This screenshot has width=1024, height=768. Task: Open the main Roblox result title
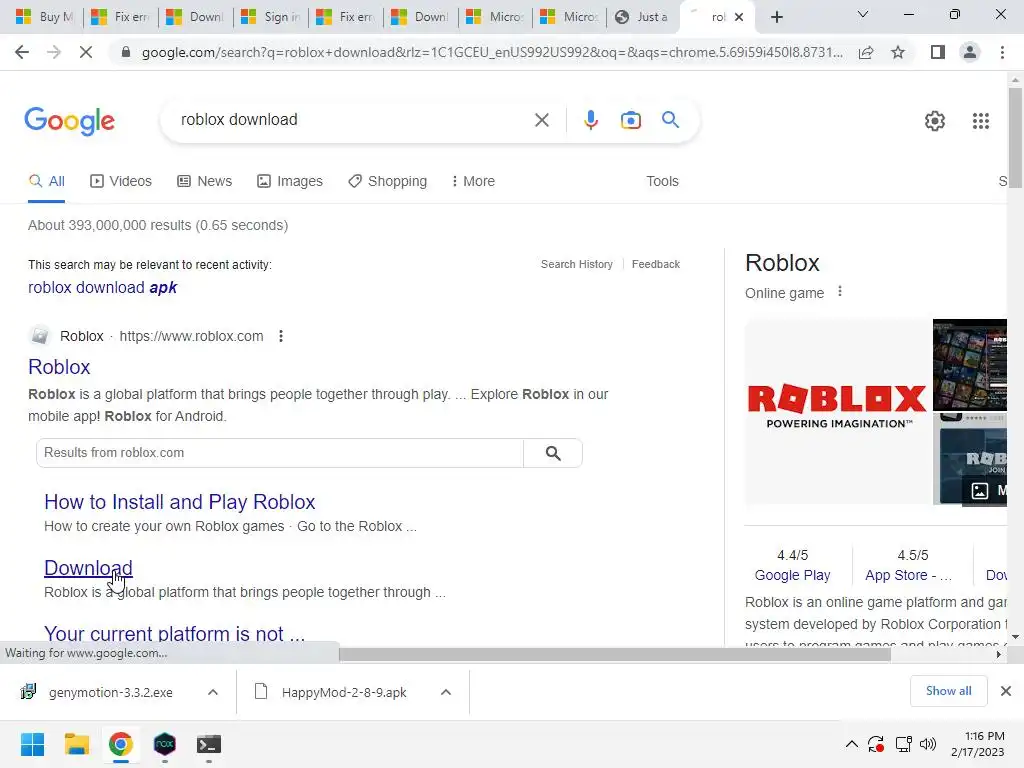(x=59, y=367)
